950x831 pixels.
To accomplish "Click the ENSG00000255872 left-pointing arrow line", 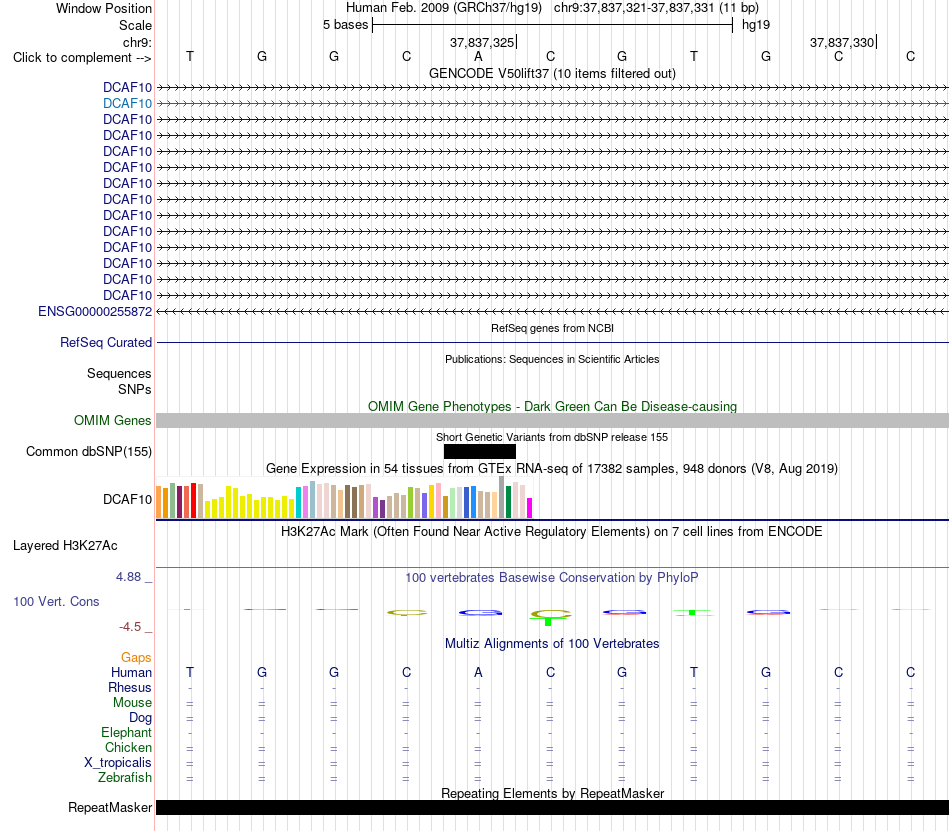I will click(552, 311).
